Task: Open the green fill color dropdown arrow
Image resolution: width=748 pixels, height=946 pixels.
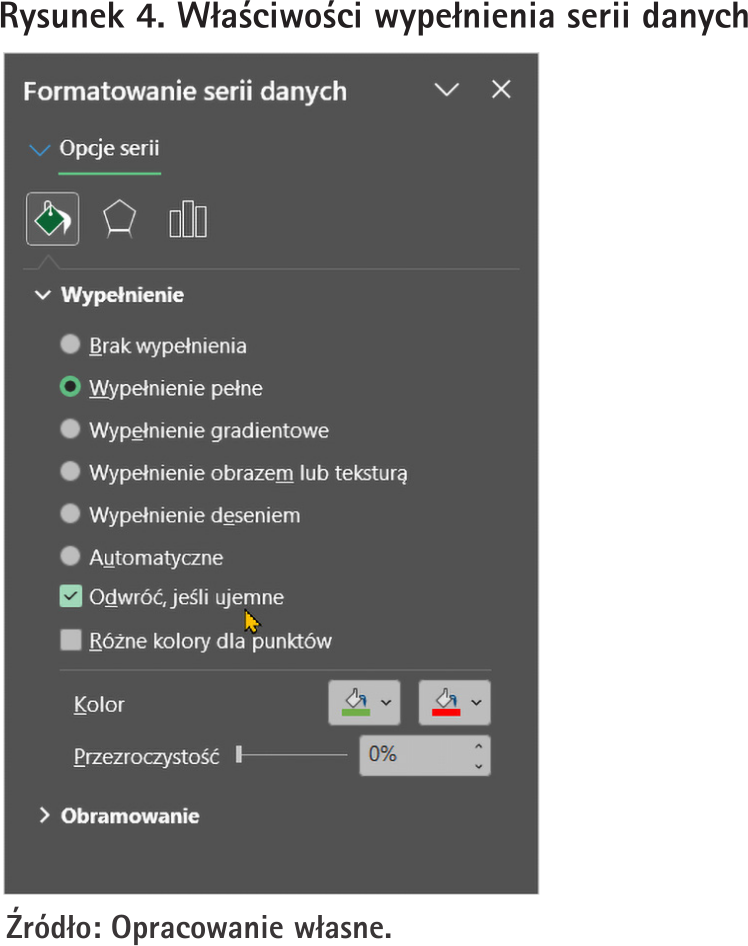Action: pyautogui.click(x=386, y=703)
